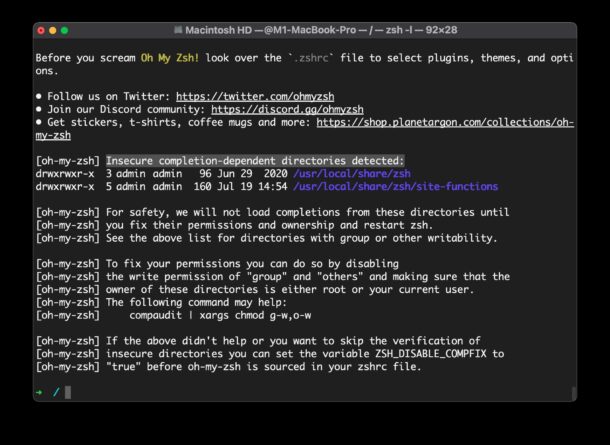Click the window title 'Macintosh HD — @M1-MacBook-Pro'
The image size is (610, 445).
click(x=270, y=30)
